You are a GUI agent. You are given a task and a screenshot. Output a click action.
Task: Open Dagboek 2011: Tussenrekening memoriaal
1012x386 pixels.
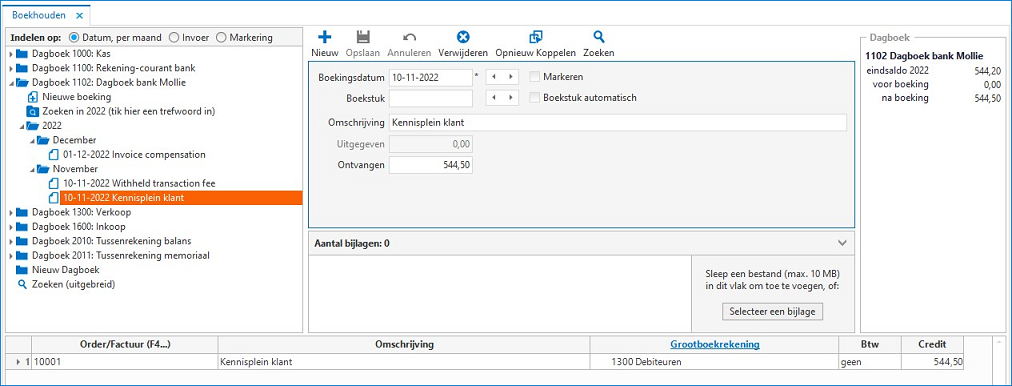120,256
